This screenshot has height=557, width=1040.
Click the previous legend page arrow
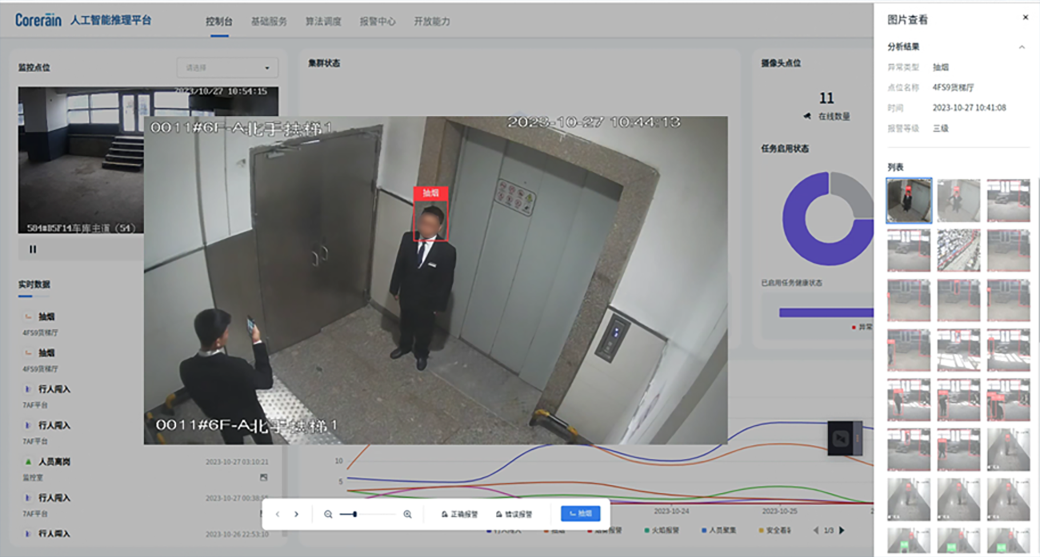coord(816,530)
